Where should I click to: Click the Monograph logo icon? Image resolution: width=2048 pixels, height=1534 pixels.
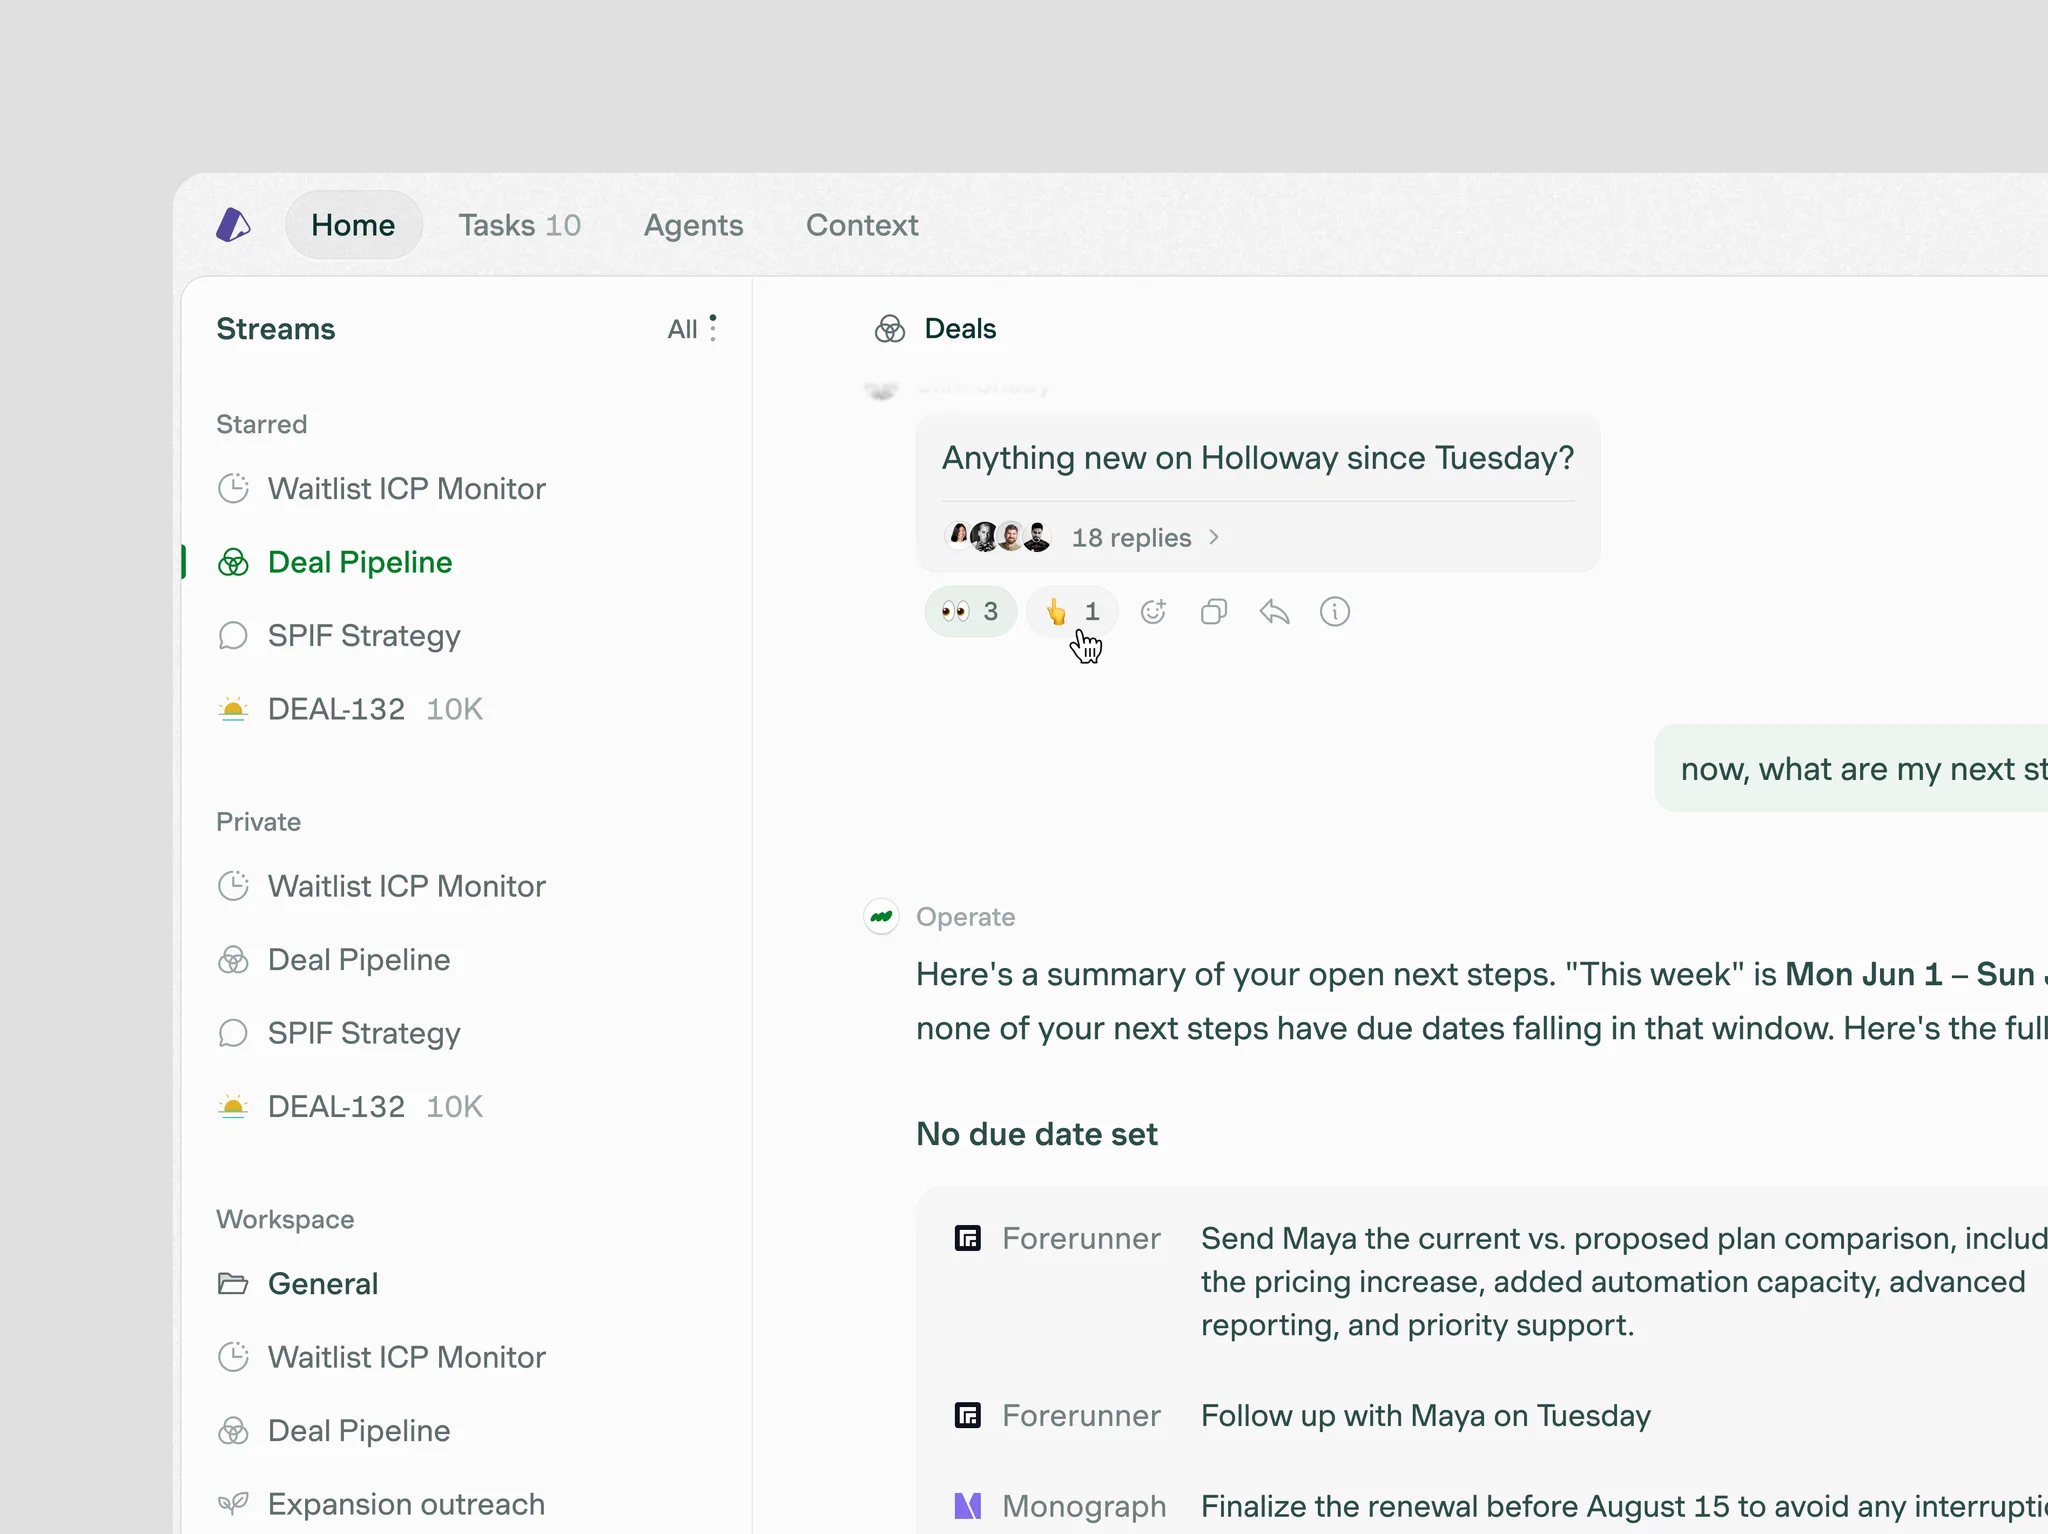tap(968, 1506)
